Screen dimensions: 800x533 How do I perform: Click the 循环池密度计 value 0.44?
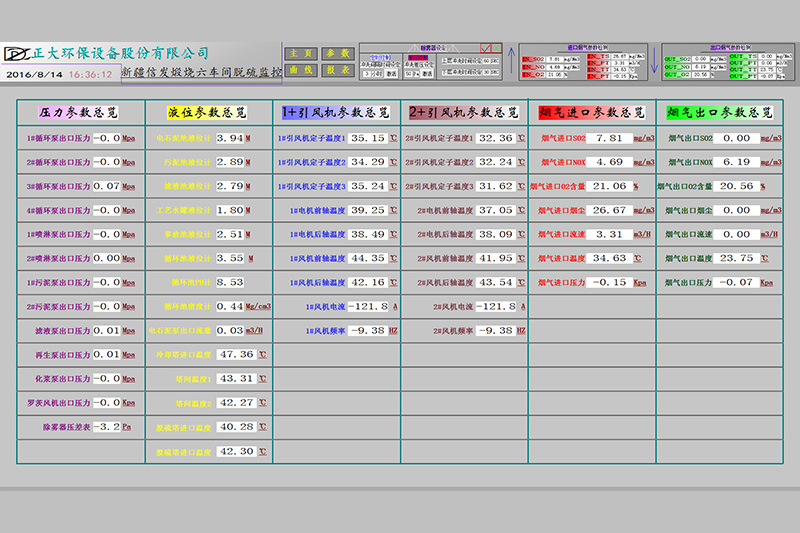coord(230,307)
